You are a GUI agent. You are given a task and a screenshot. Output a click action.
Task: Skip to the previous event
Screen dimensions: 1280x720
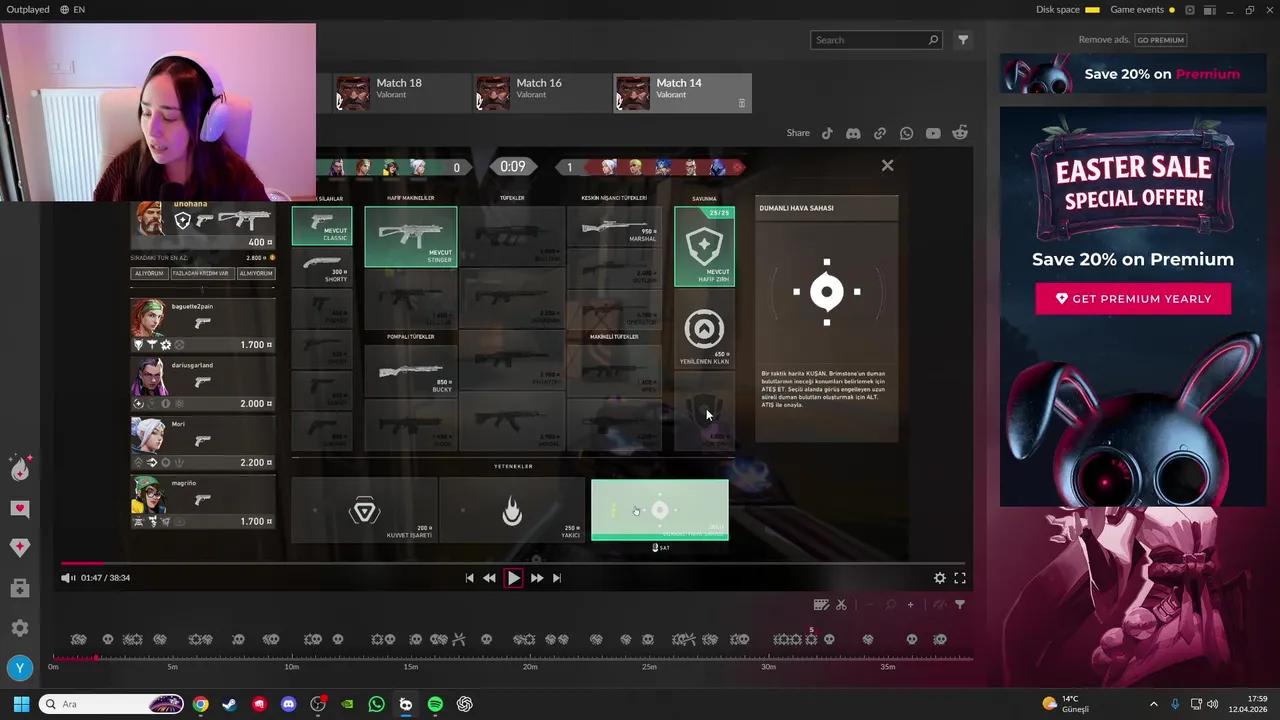coord(469,578)
